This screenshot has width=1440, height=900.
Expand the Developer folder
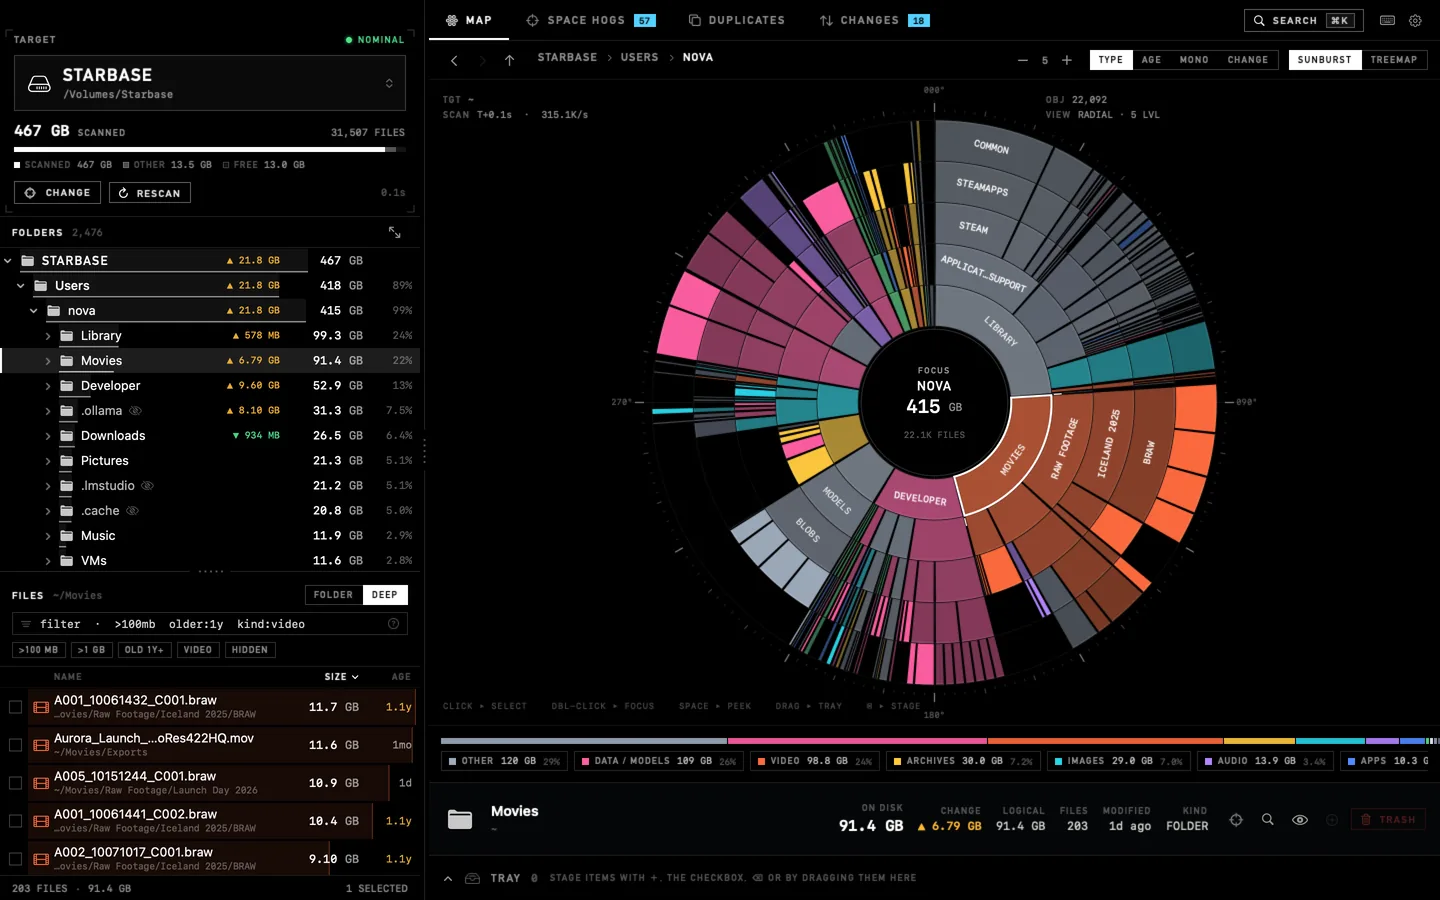pyautogui.click(x=48, y=386)
